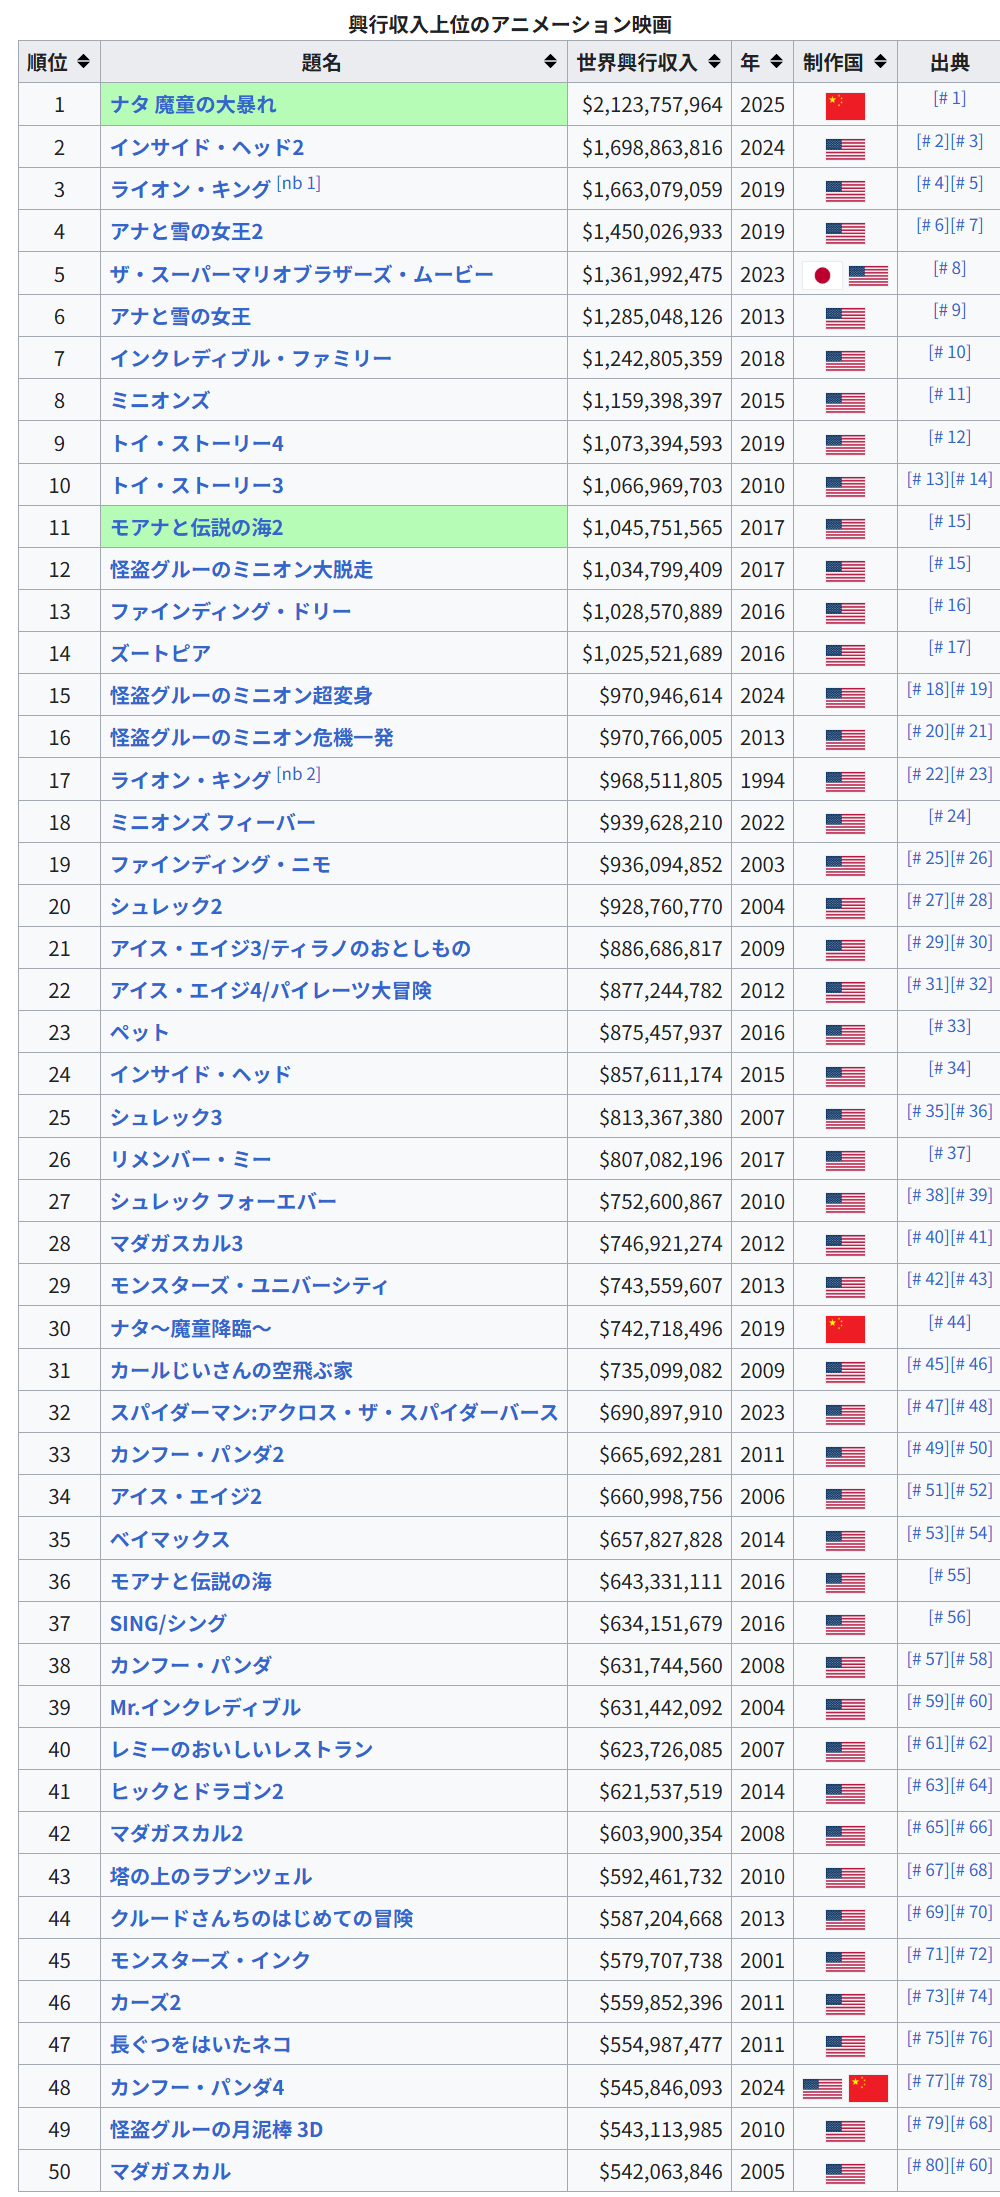
Task: Open the モアナと伝説の海2 link
Action: click(197, 527)
